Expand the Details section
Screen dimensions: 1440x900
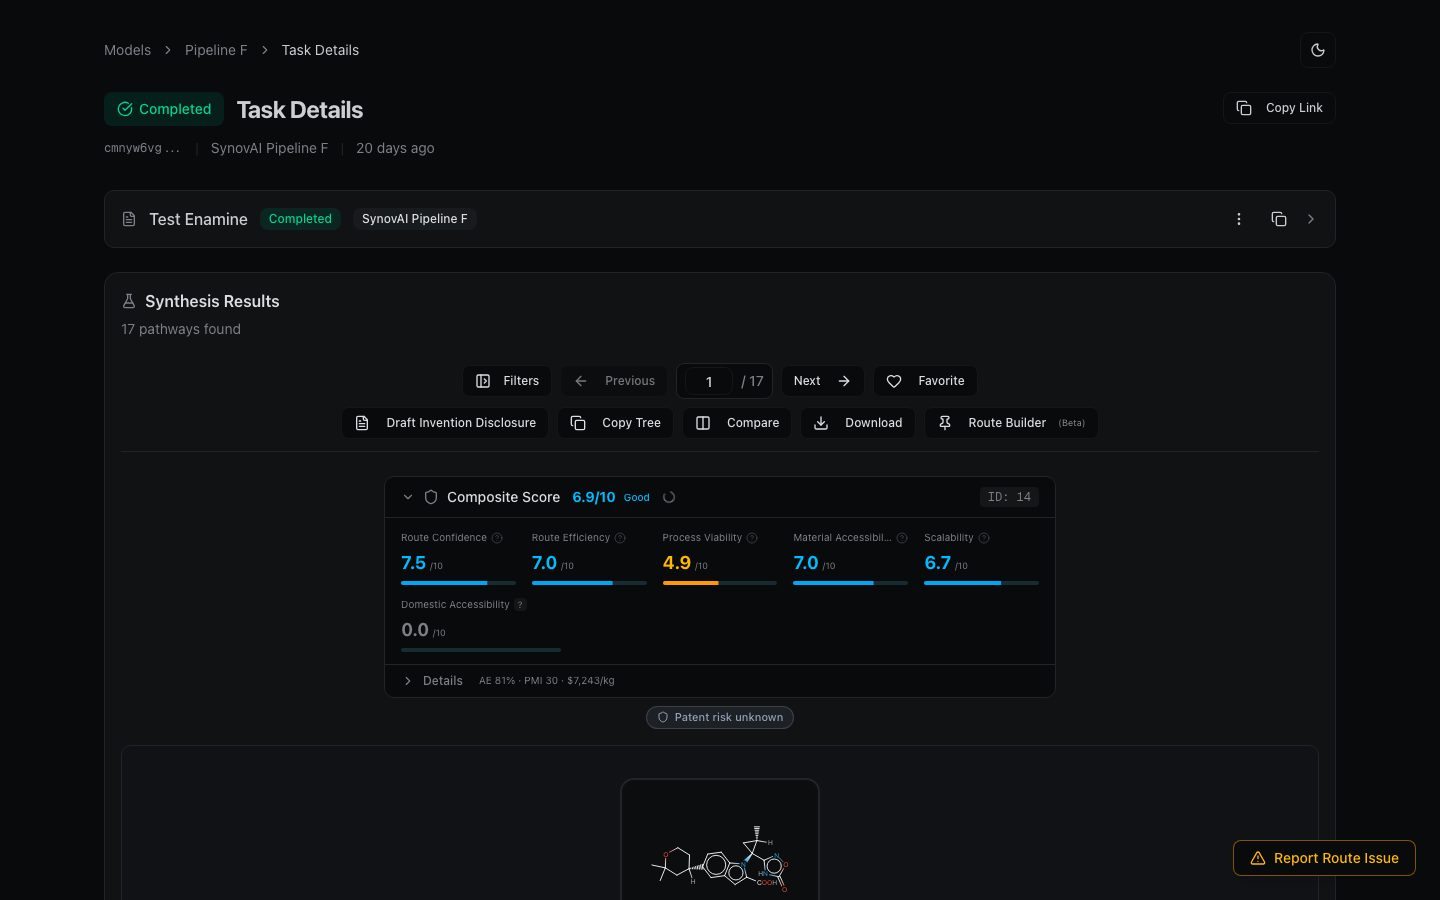pos(433,681)
